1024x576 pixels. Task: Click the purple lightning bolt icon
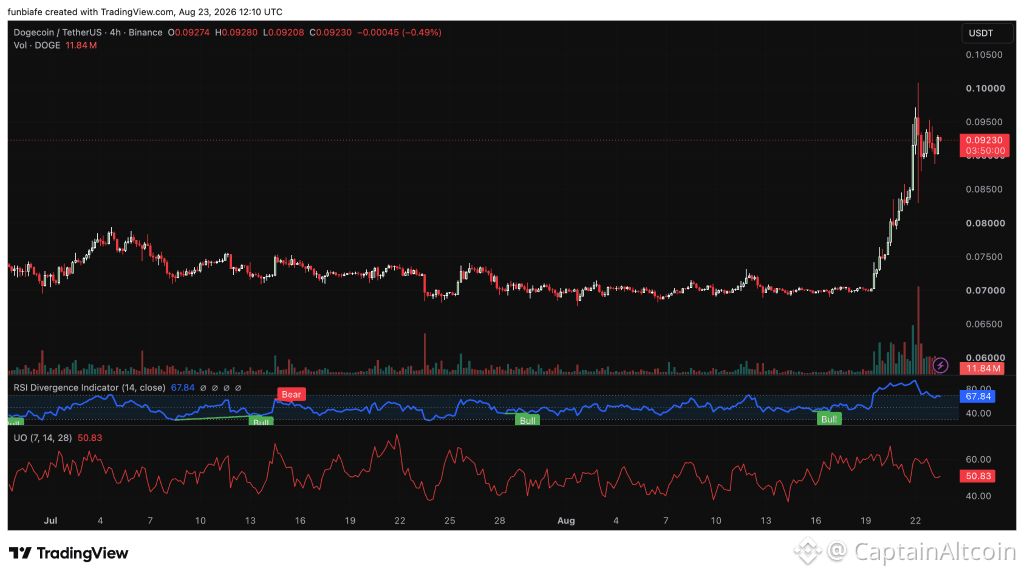(x=940, y=365)
